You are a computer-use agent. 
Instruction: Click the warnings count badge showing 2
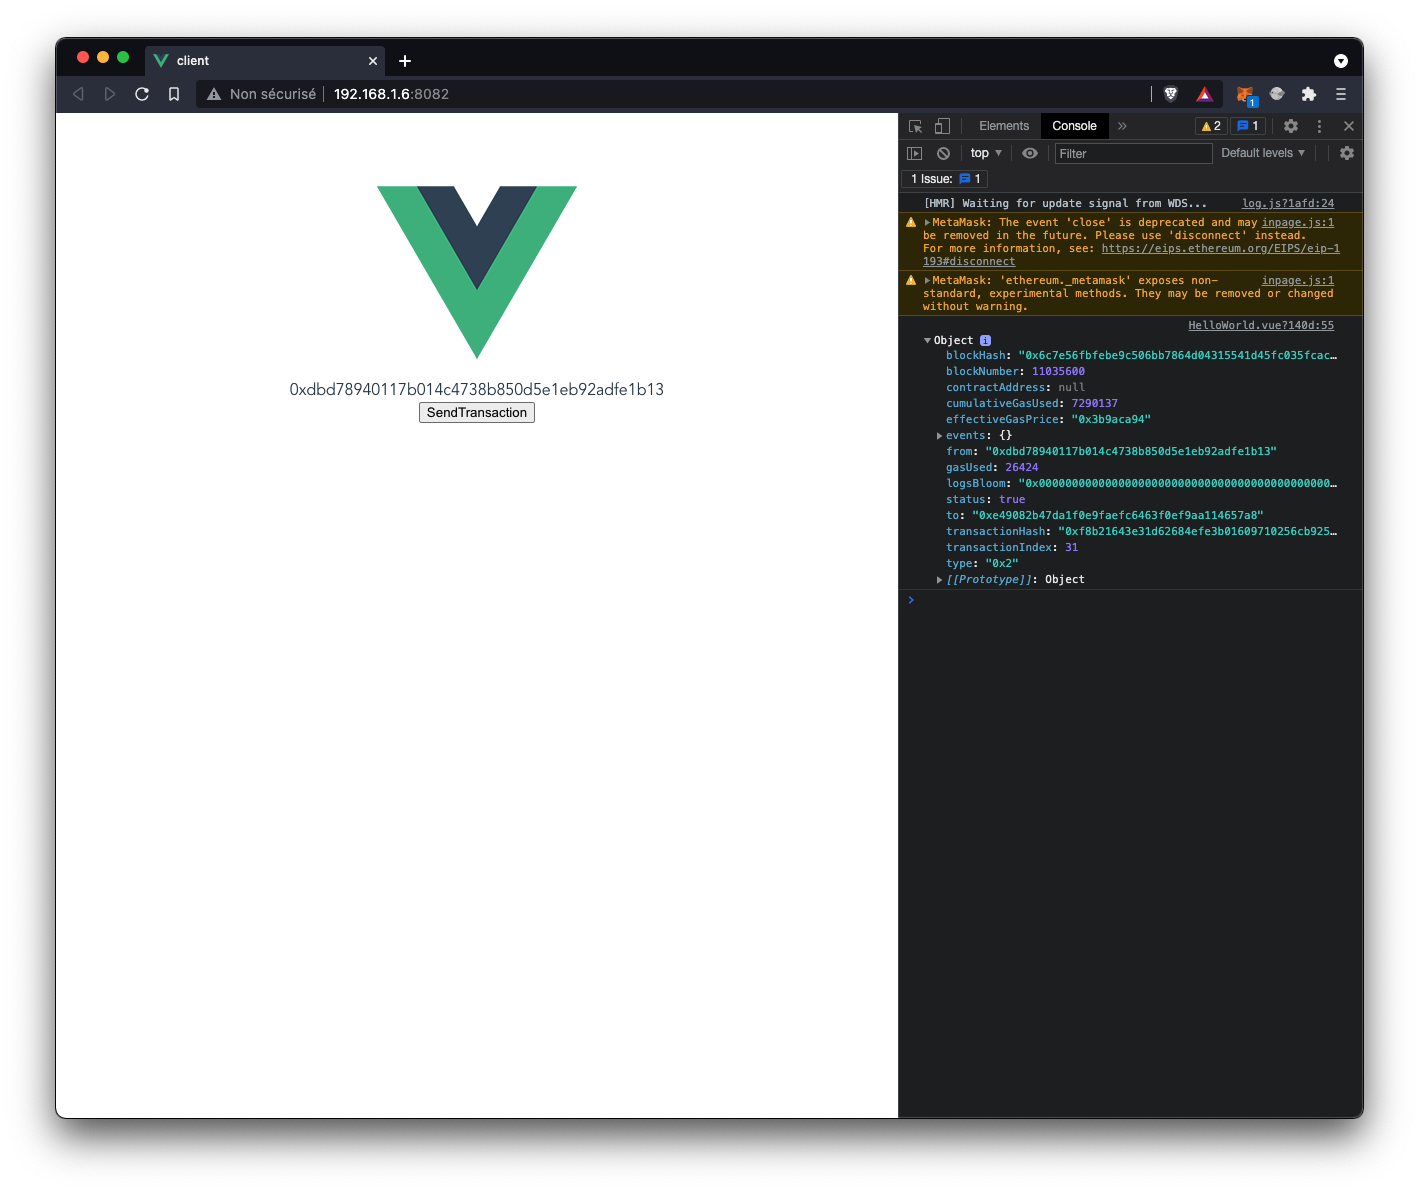coord(1211,126)
